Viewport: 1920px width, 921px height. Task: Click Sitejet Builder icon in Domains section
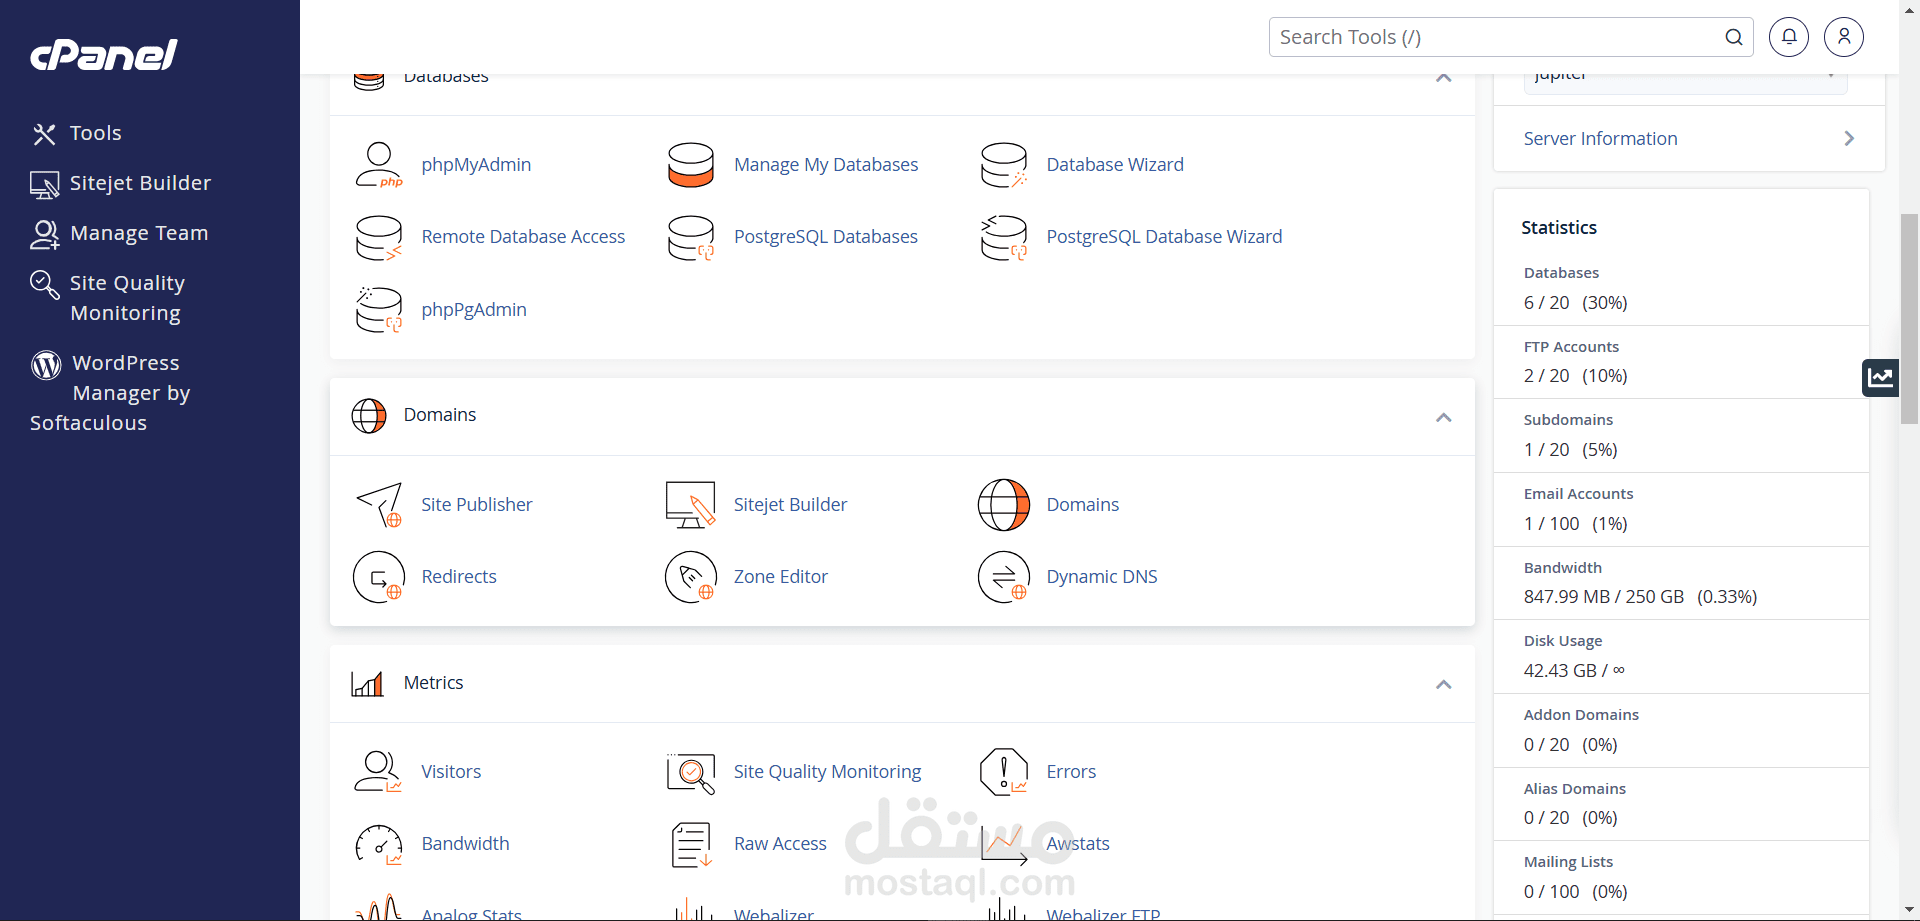point(690,505)
